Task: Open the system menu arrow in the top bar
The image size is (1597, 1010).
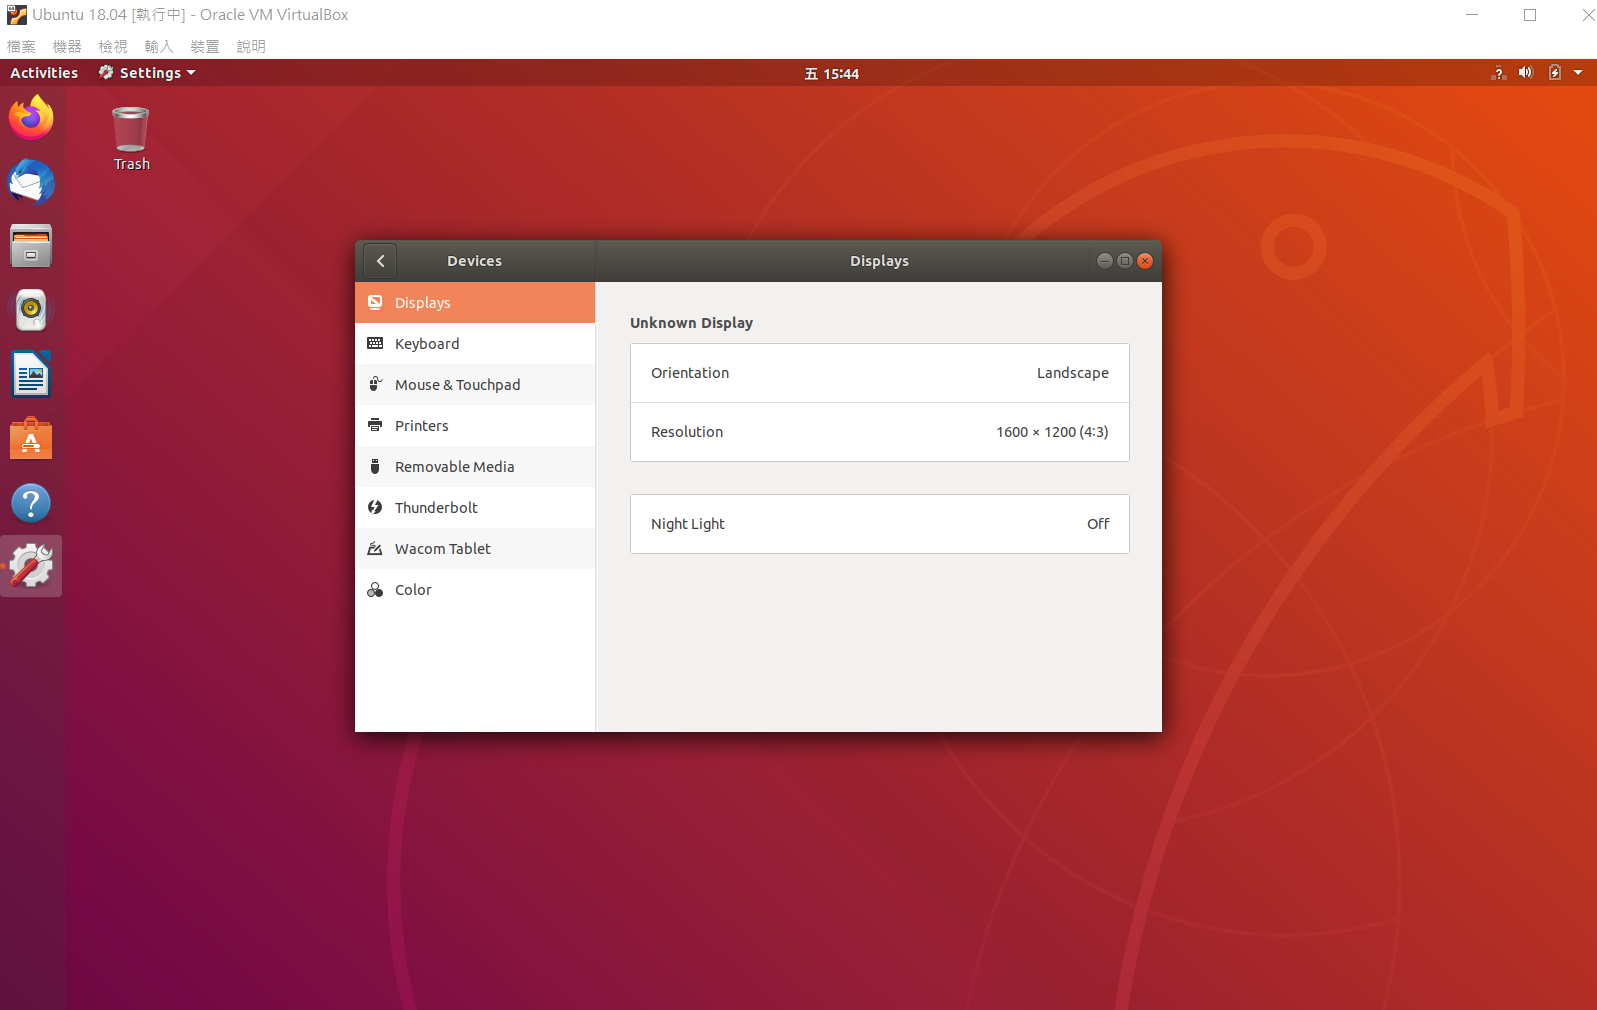Action: click(1578, 73)
